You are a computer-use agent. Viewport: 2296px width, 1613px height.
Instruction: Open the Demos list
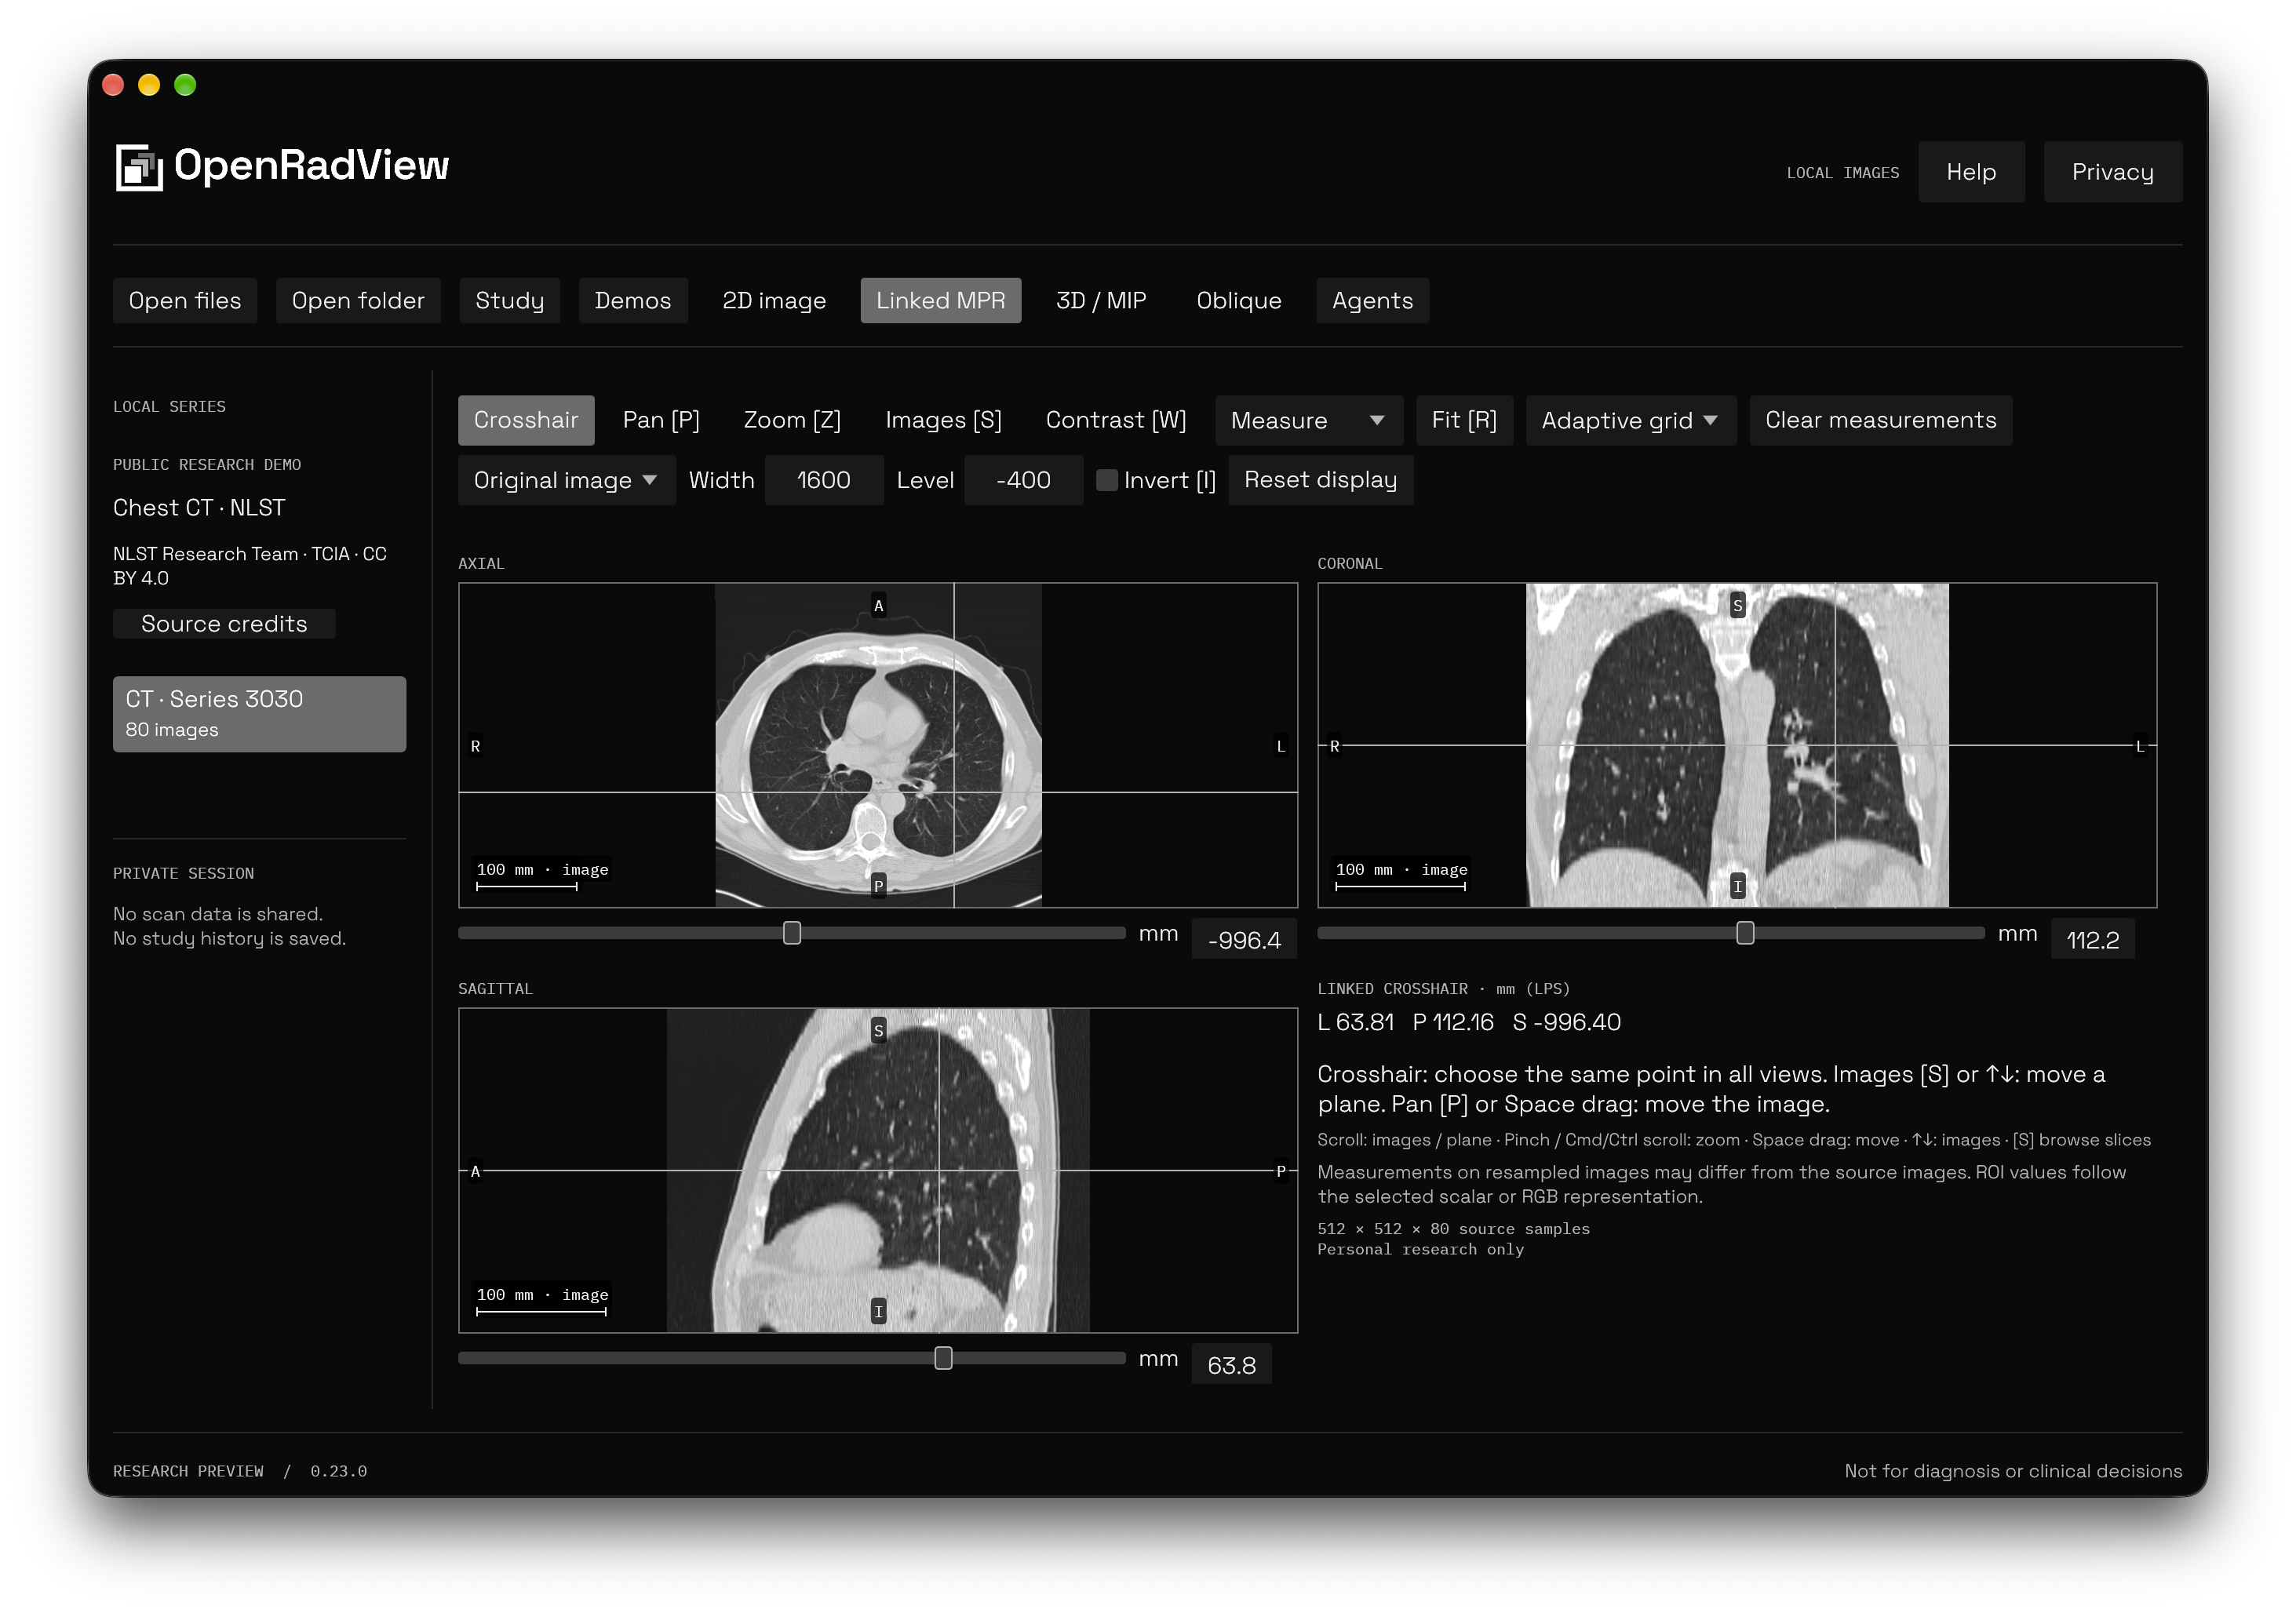click(632, 300)
